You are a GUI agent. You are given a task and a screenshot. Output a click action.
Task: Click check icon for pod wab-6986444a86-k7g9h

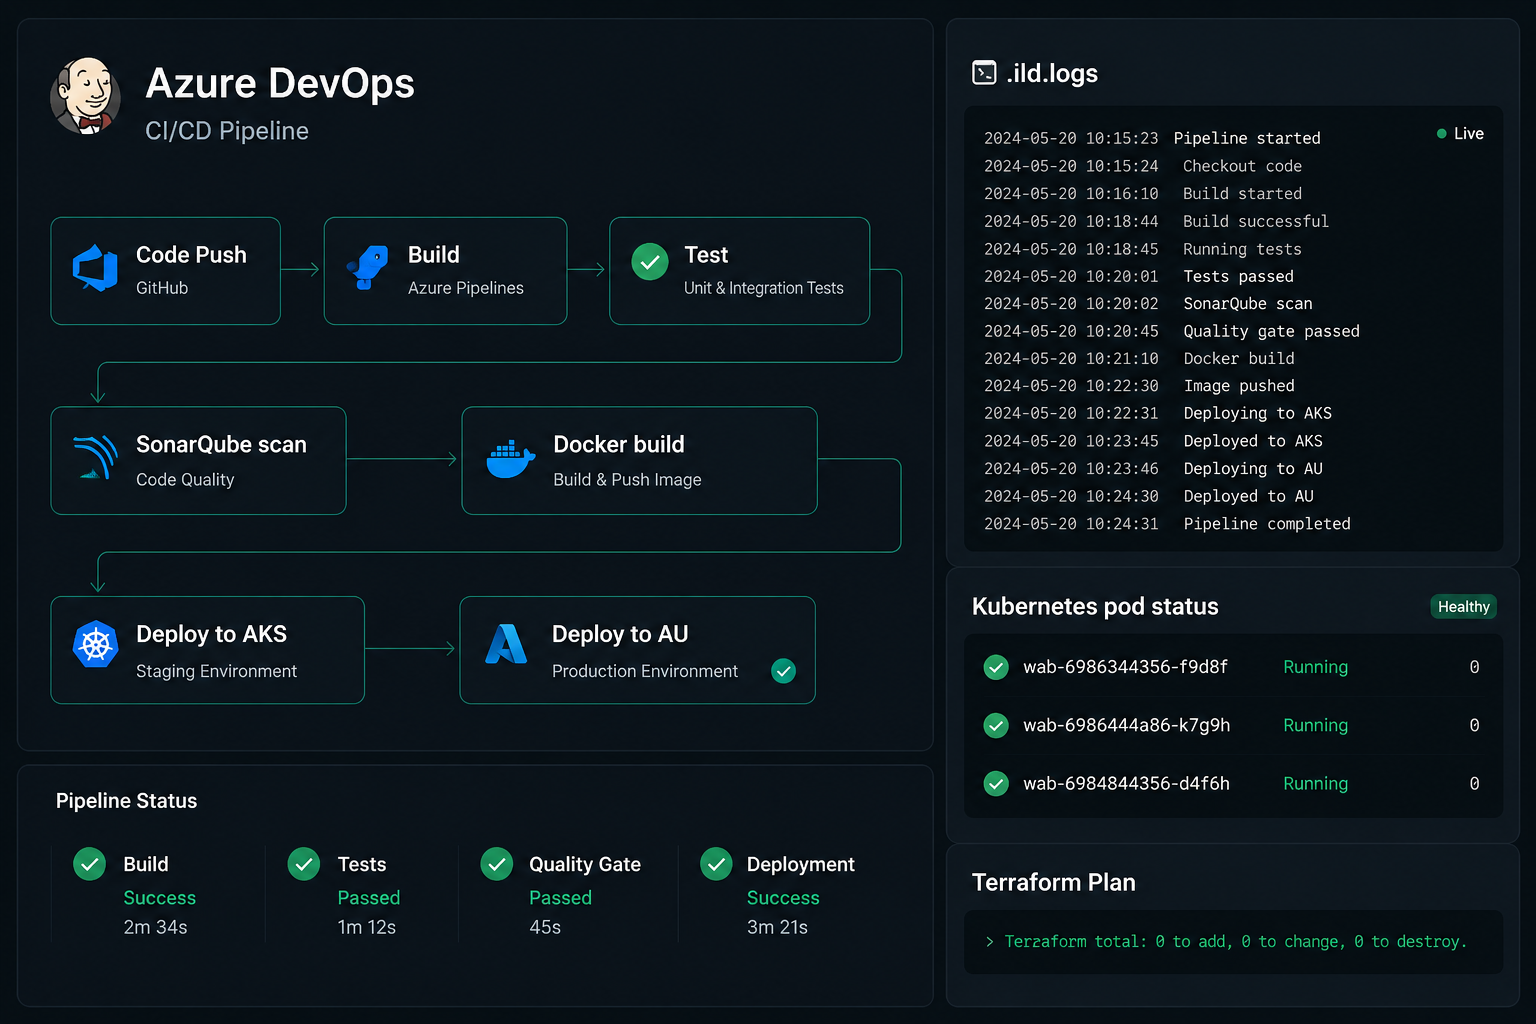996,725
